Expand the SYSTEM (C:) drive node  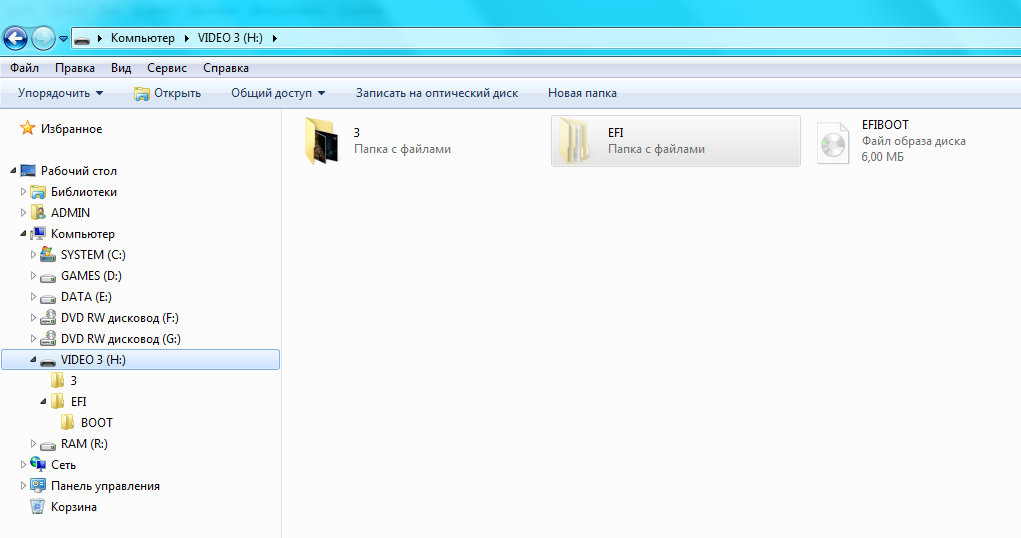tap(33, 255)
